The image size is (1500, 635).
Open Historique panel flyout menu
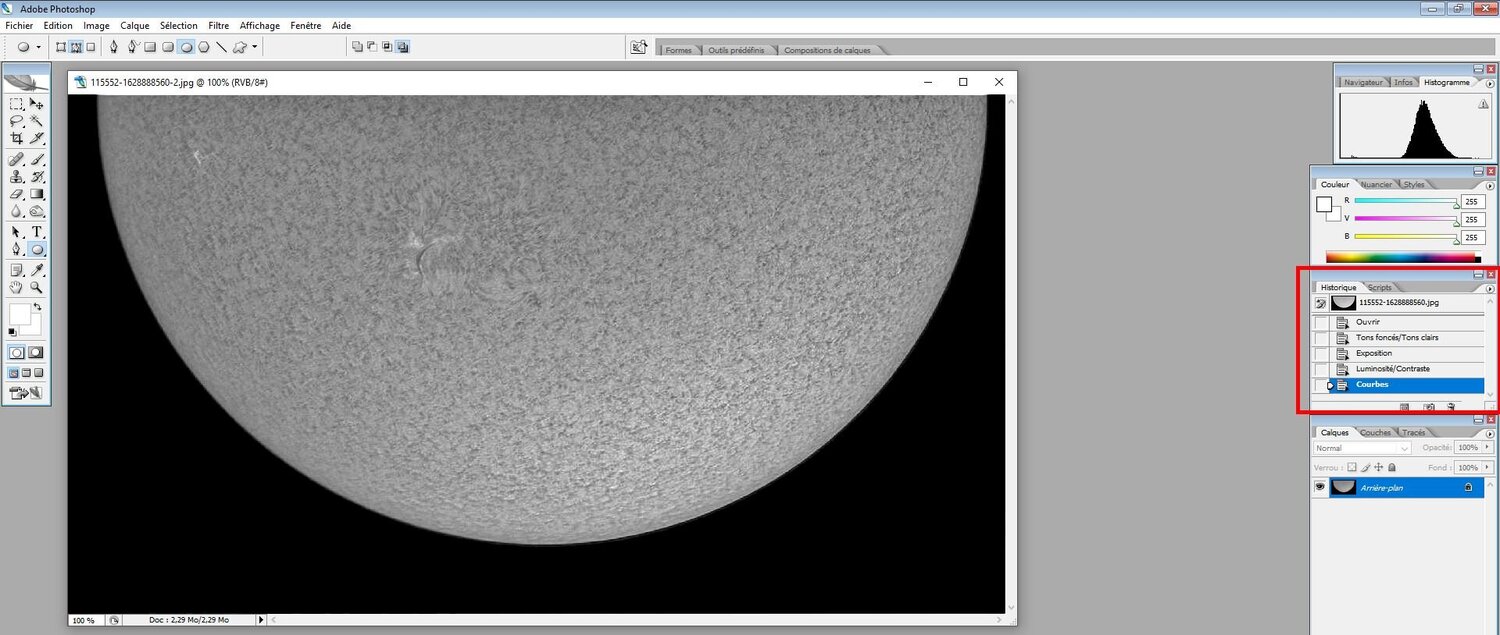tap(1490, 288)
